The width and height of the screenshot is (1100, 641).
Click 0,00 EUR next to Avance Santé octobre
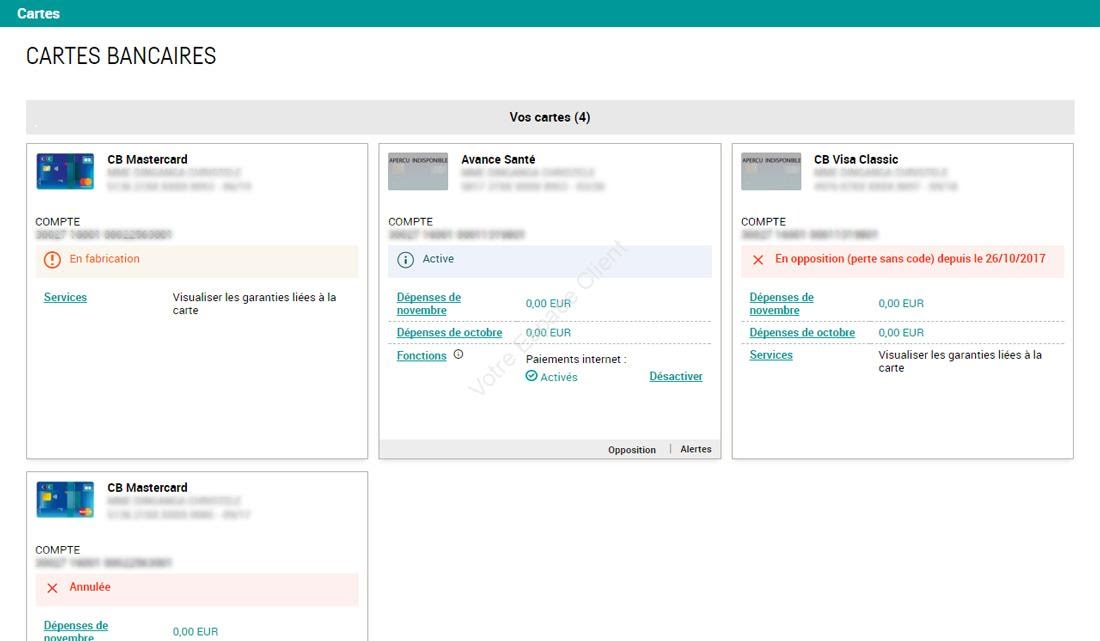click(x=548, y=332)
